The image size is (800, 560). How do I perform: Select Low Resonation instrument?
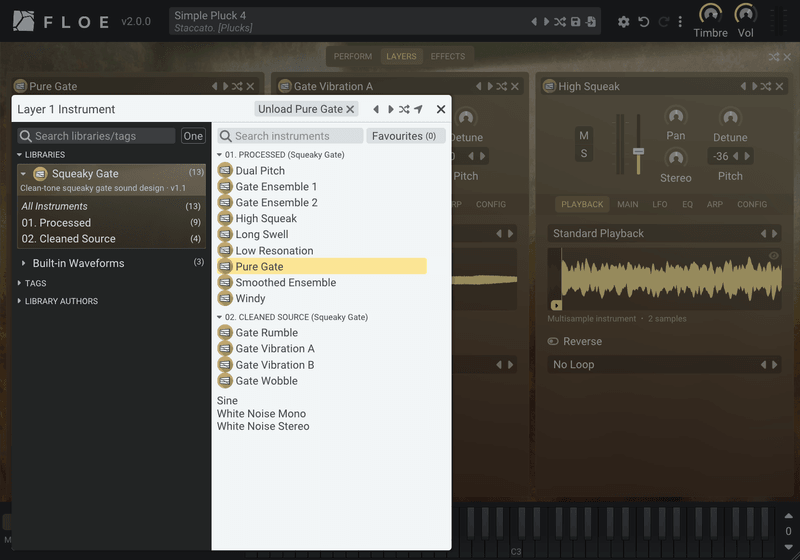321,251
